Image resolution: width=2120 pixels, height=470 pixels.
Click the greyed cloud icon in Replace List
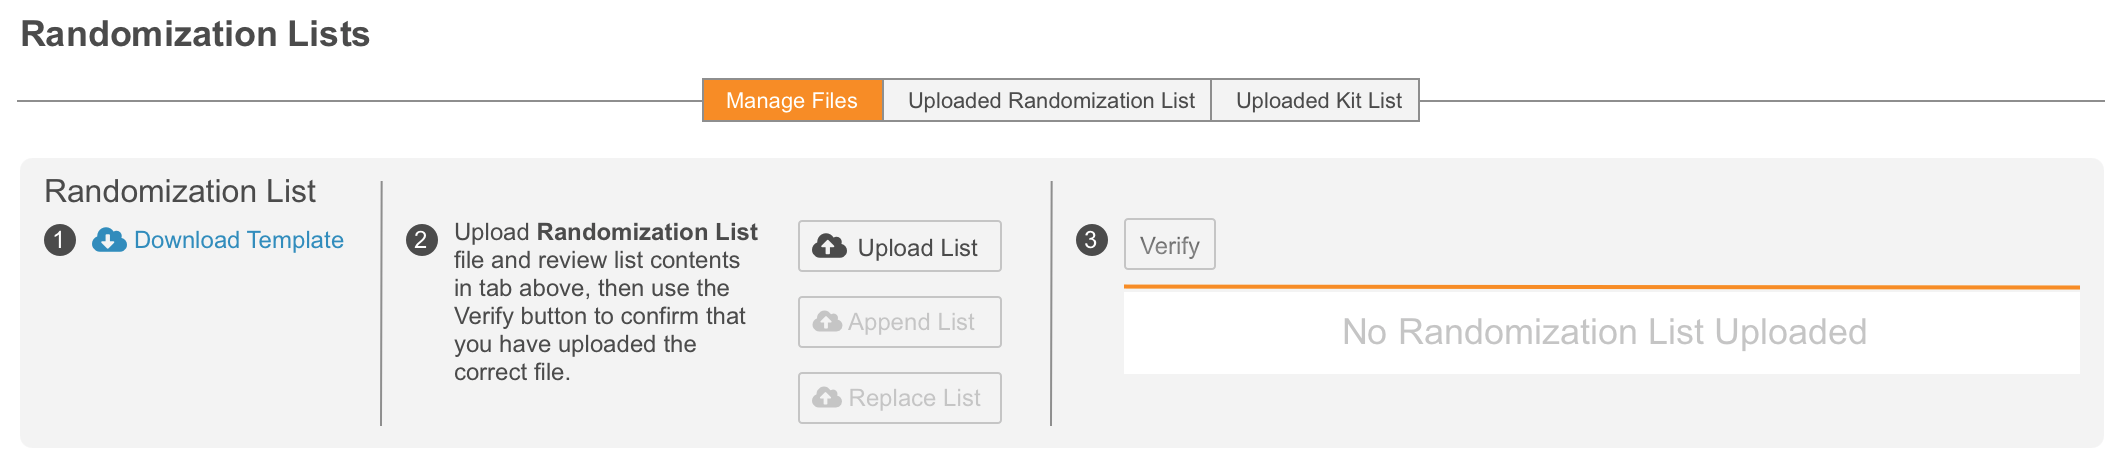click(827, 398)
